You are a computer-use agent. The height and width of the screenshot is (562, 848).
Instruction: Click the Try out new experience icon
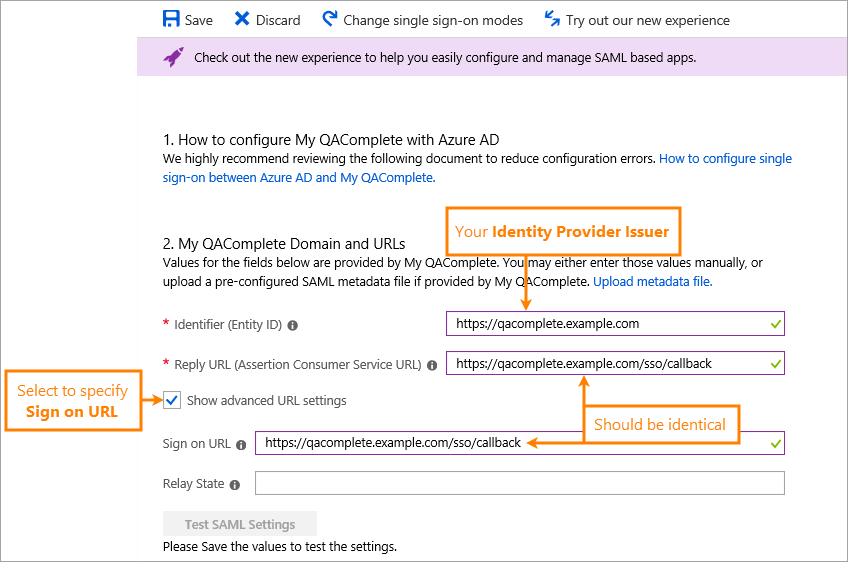coord(552,19)
